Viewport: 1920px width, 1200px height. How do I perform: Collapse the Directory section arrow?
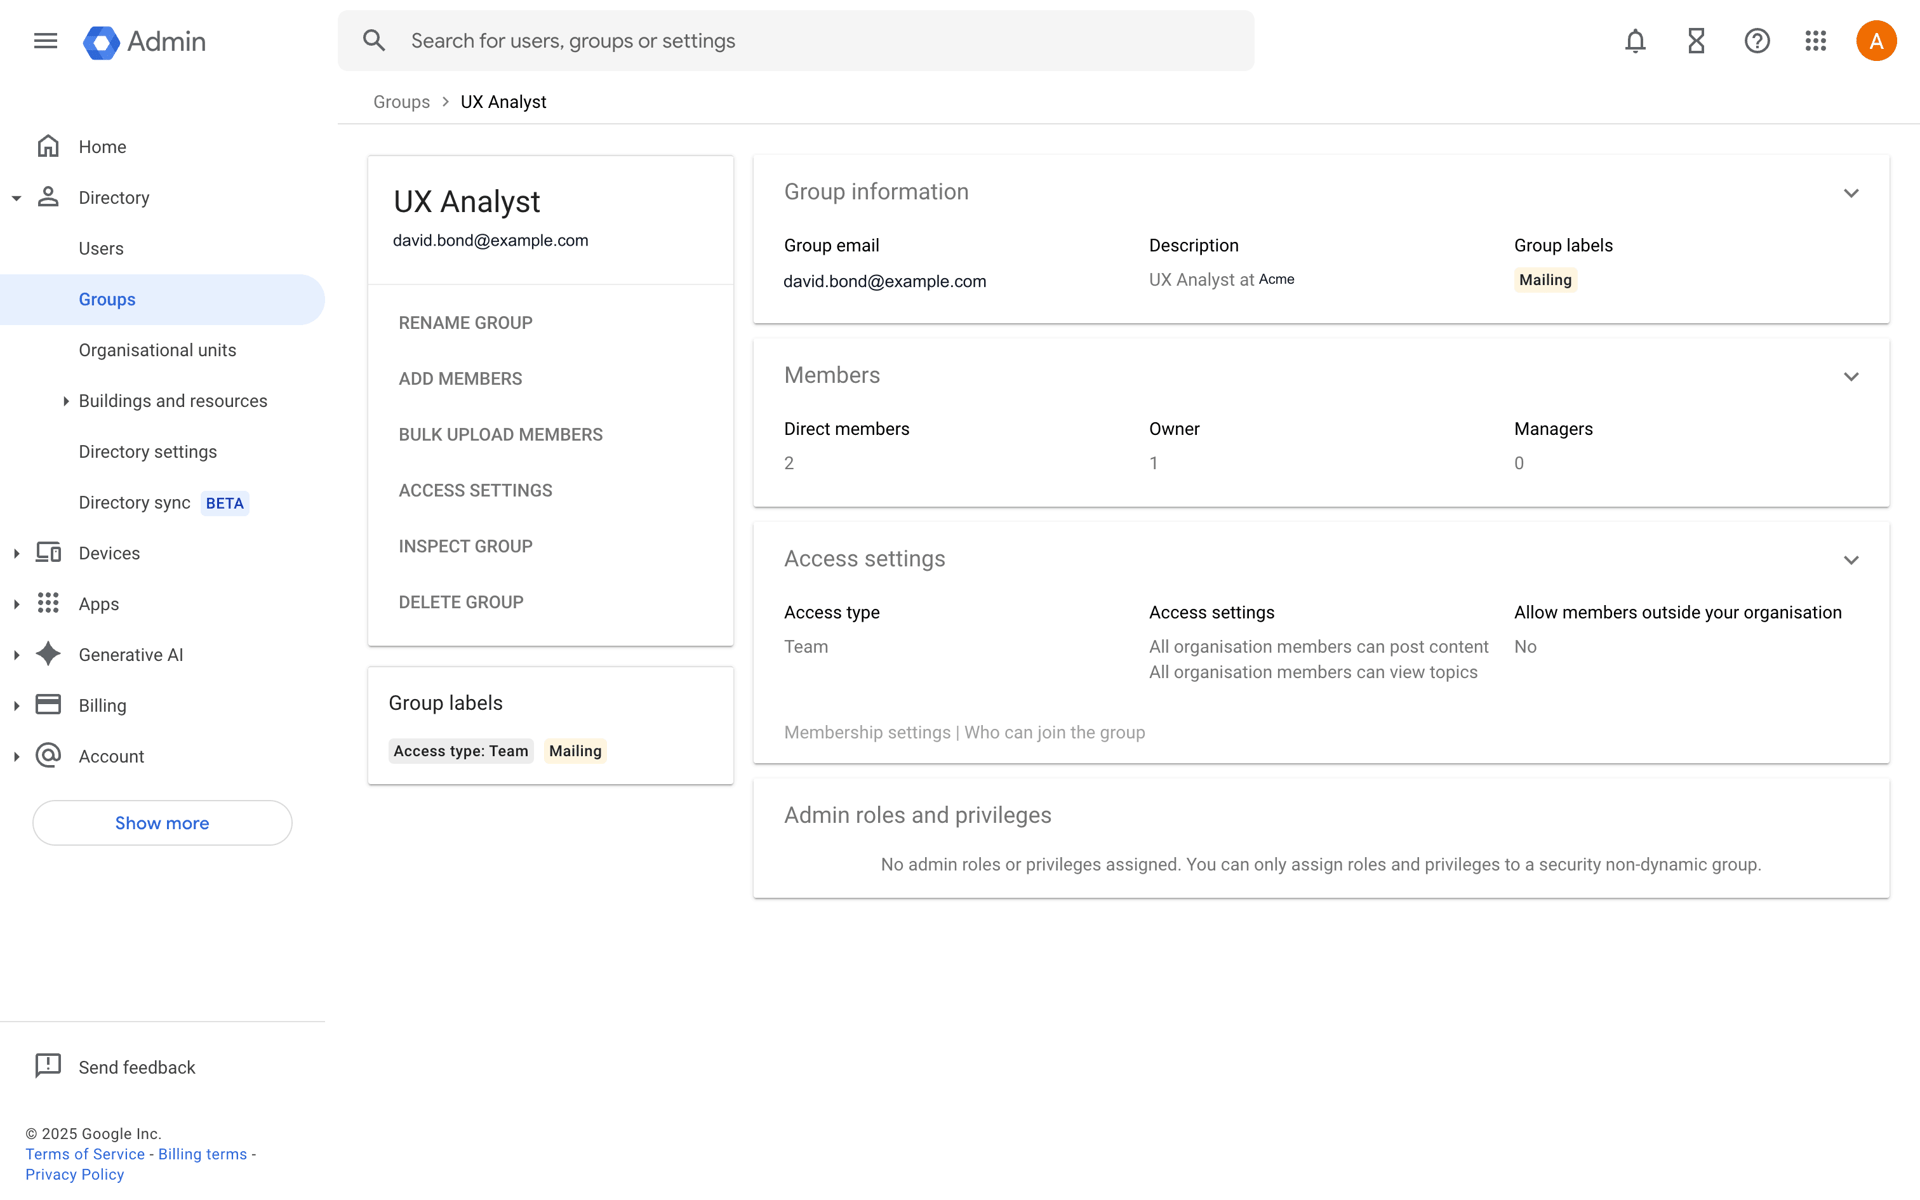[x=16, y=198]
